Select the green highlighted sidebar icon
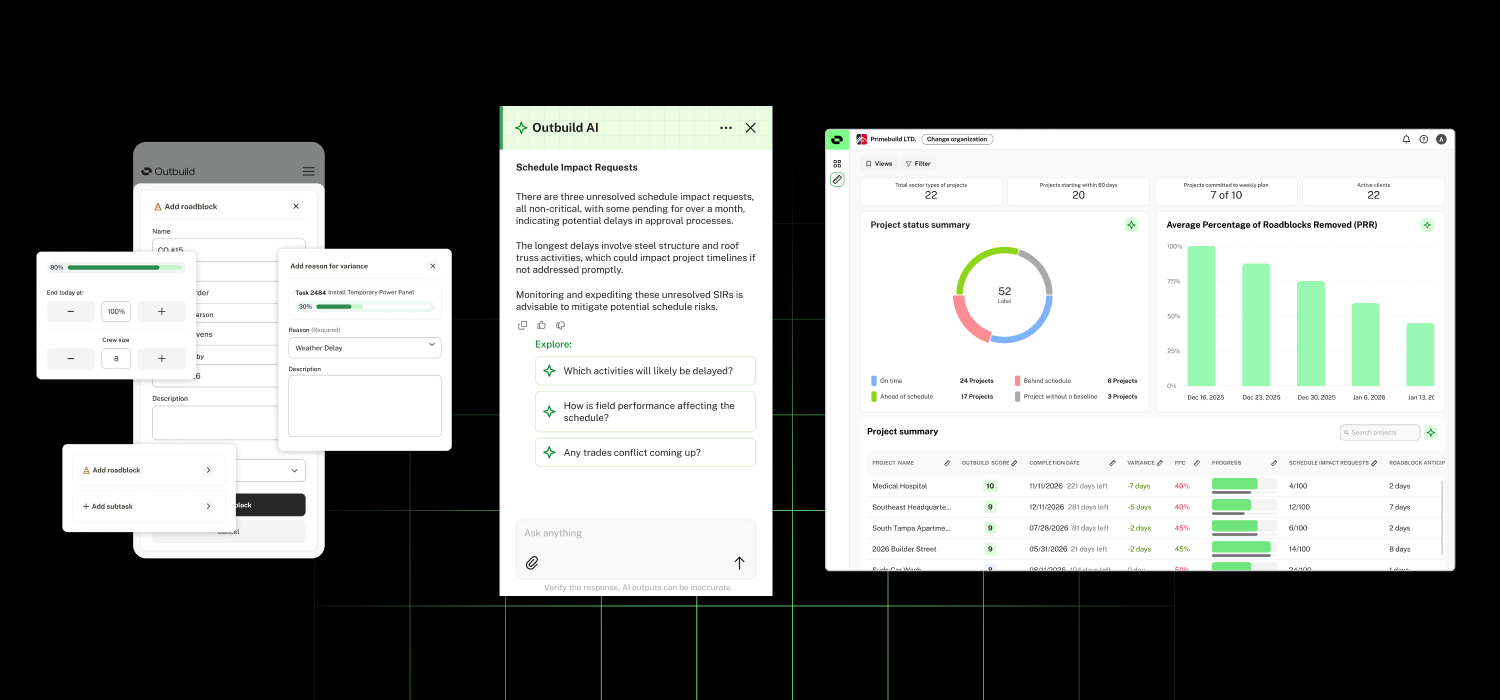 [x=837, y=180]
